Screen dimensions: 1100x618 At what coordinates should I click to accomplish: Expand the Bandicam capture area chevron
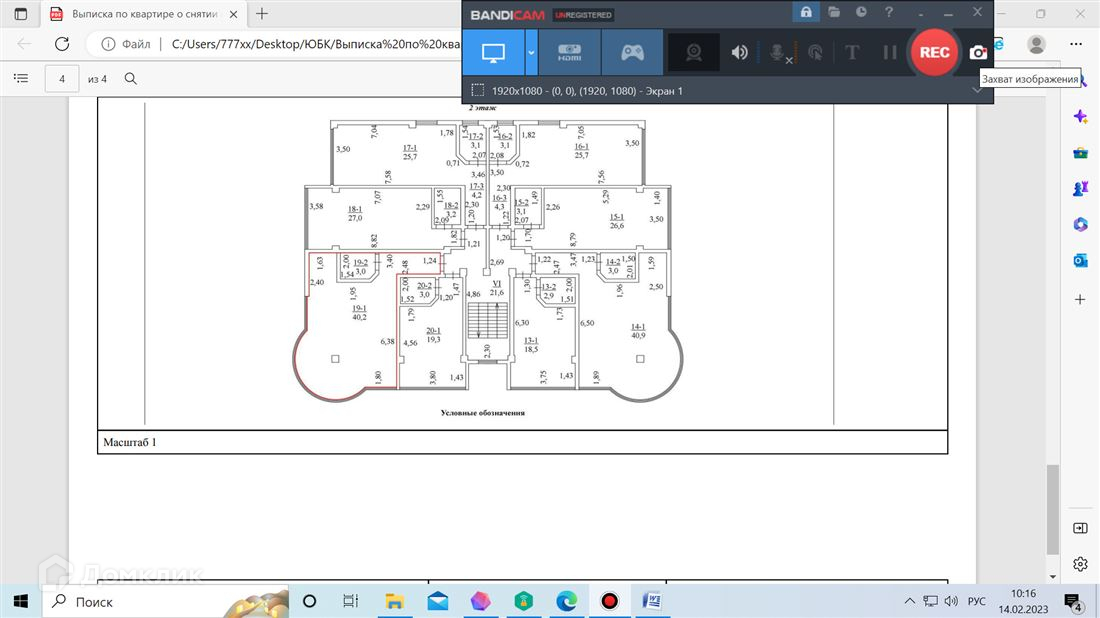pyautogui.click(x=977, y=90)
